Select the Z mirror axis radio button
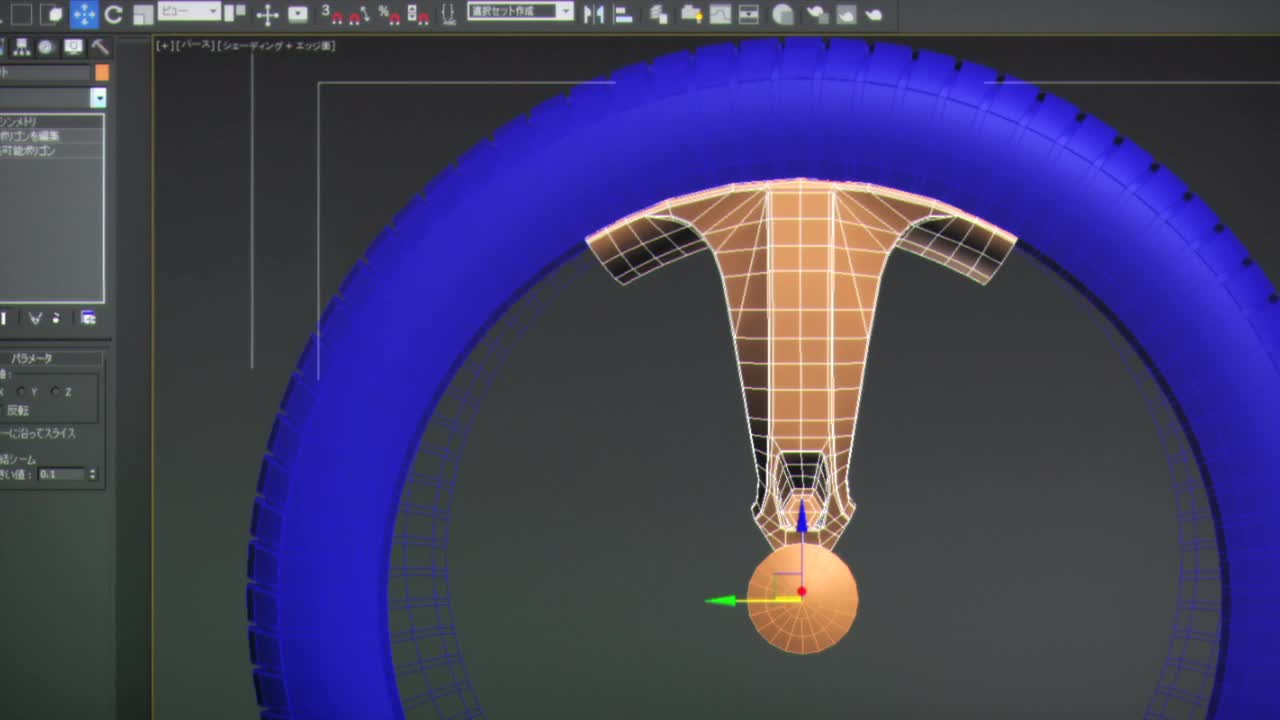Image resolution: width=1280 pixels, height=720 pixels. [55, 392]
